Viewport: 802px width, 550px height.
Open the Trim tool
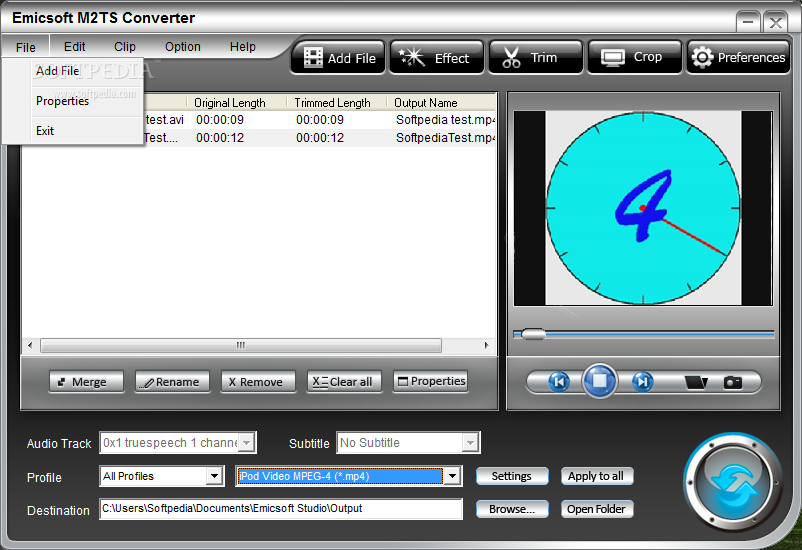[x=536, y=57]
